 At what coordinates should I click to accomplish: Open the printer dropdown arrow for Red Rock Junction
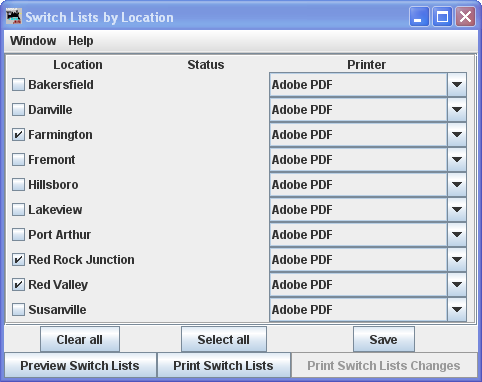pyautogui.click(x=457, y=260)
